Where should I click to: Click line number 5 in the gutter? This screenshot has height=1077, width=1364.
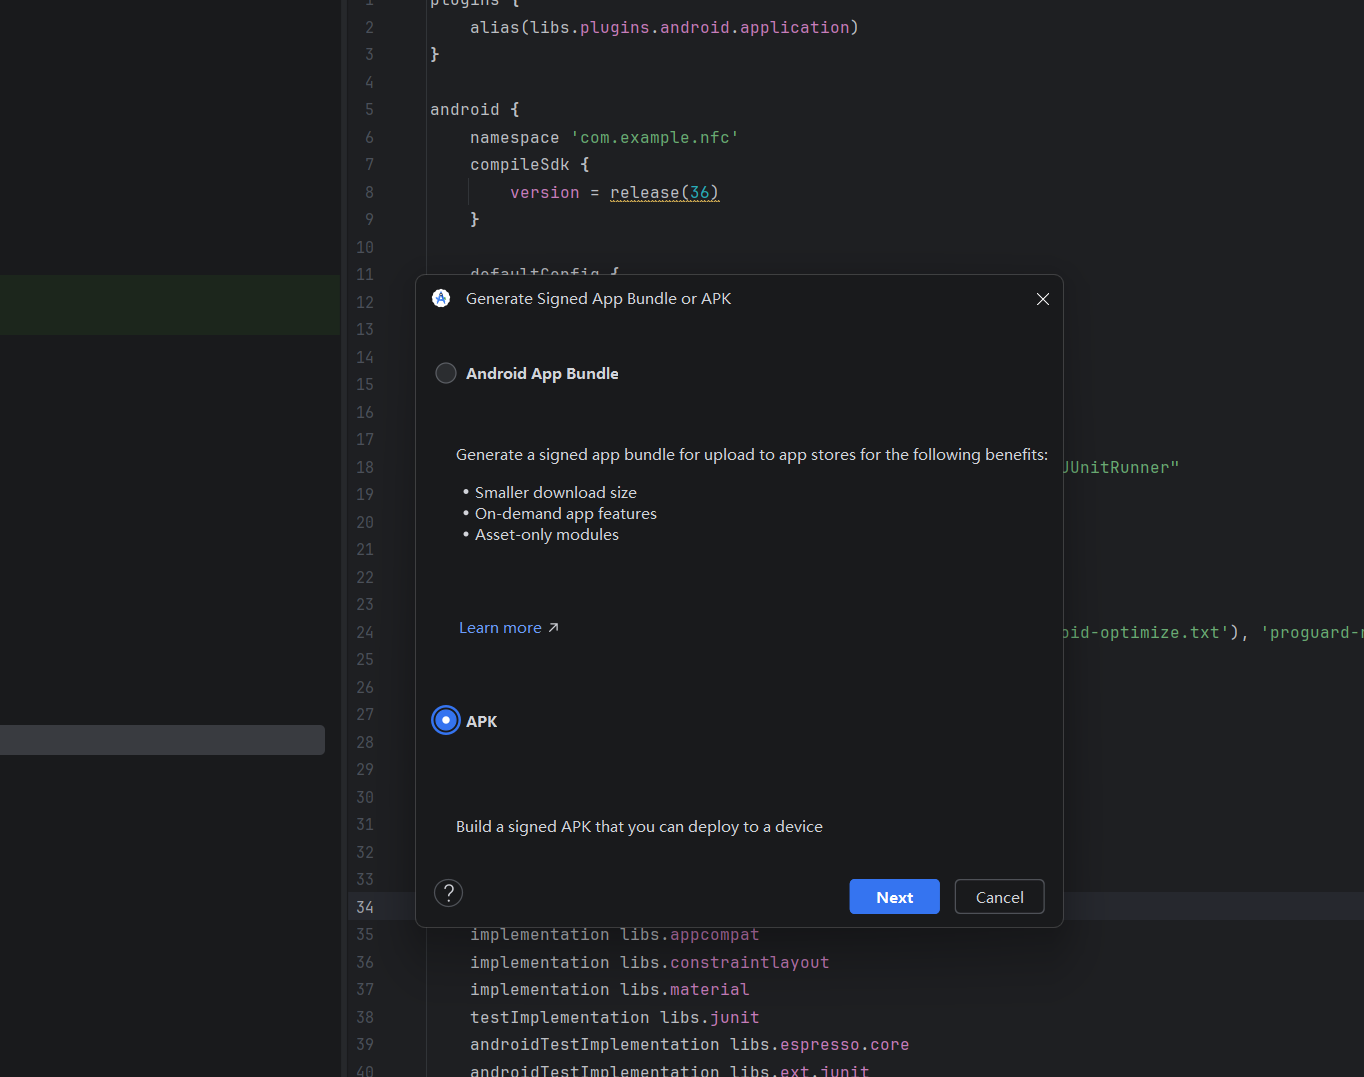tap(369, 109)
